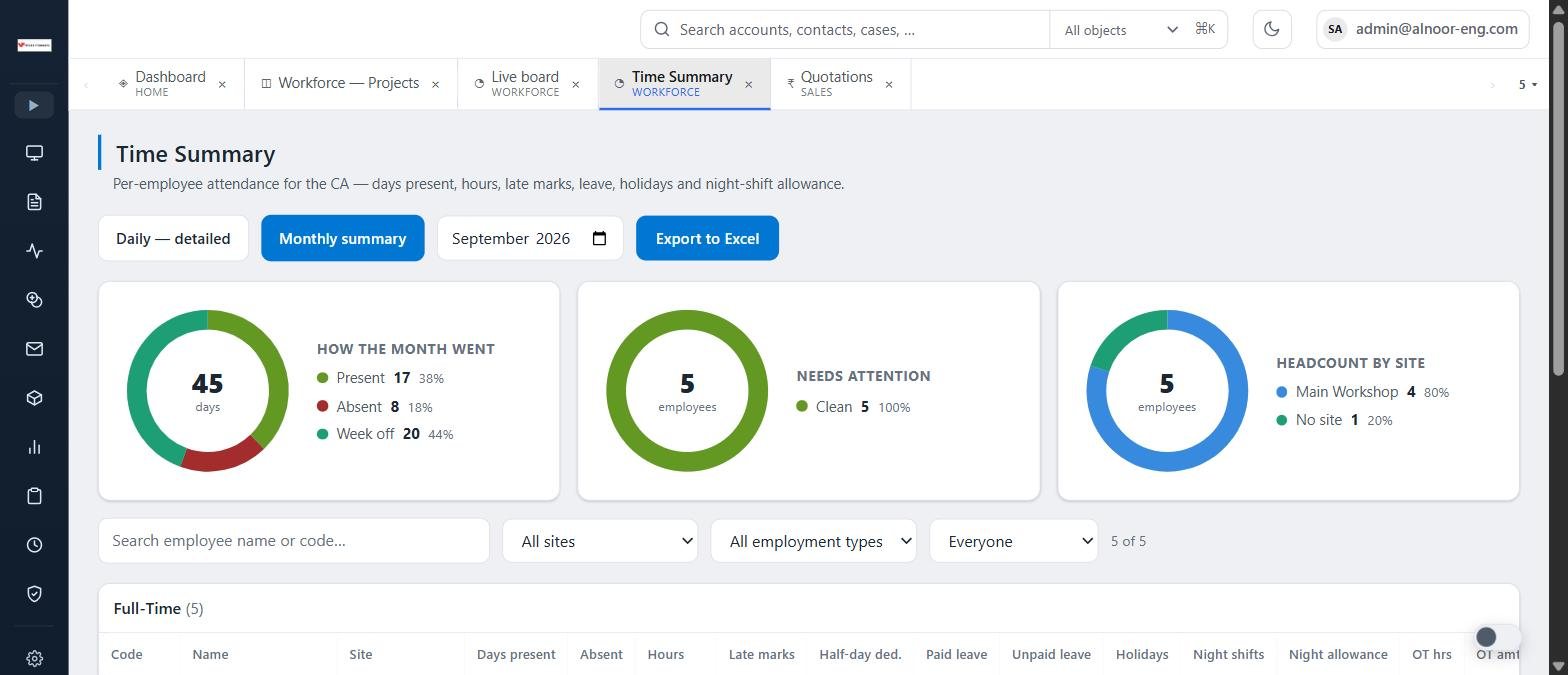Open the tab count dropdown showing 5
Screen dimensions: 1568x675
point(1527,85)
